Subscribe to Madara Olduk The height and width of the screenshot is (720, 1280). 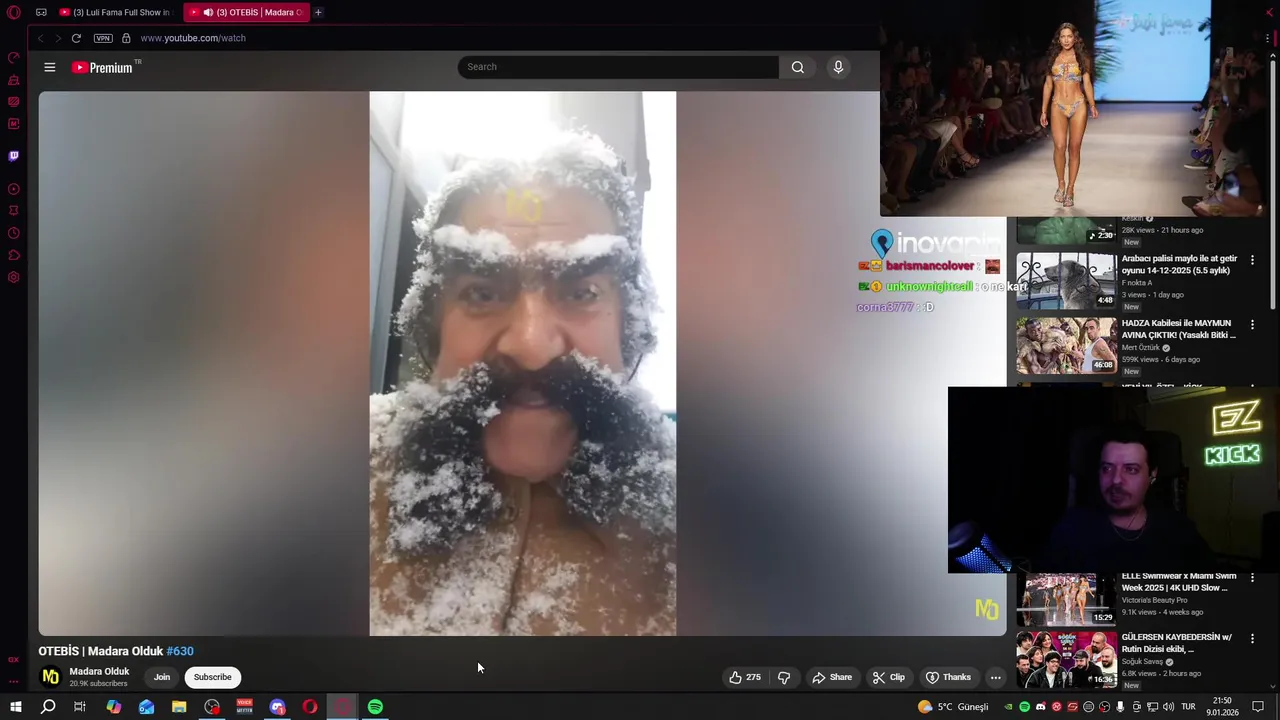212,677
